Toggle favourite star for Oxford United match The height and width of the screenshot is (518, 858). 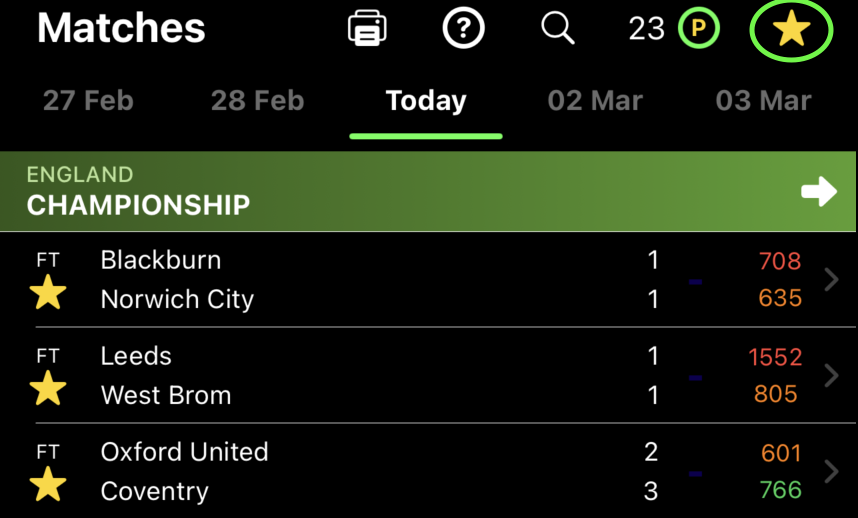click(48, 485)
